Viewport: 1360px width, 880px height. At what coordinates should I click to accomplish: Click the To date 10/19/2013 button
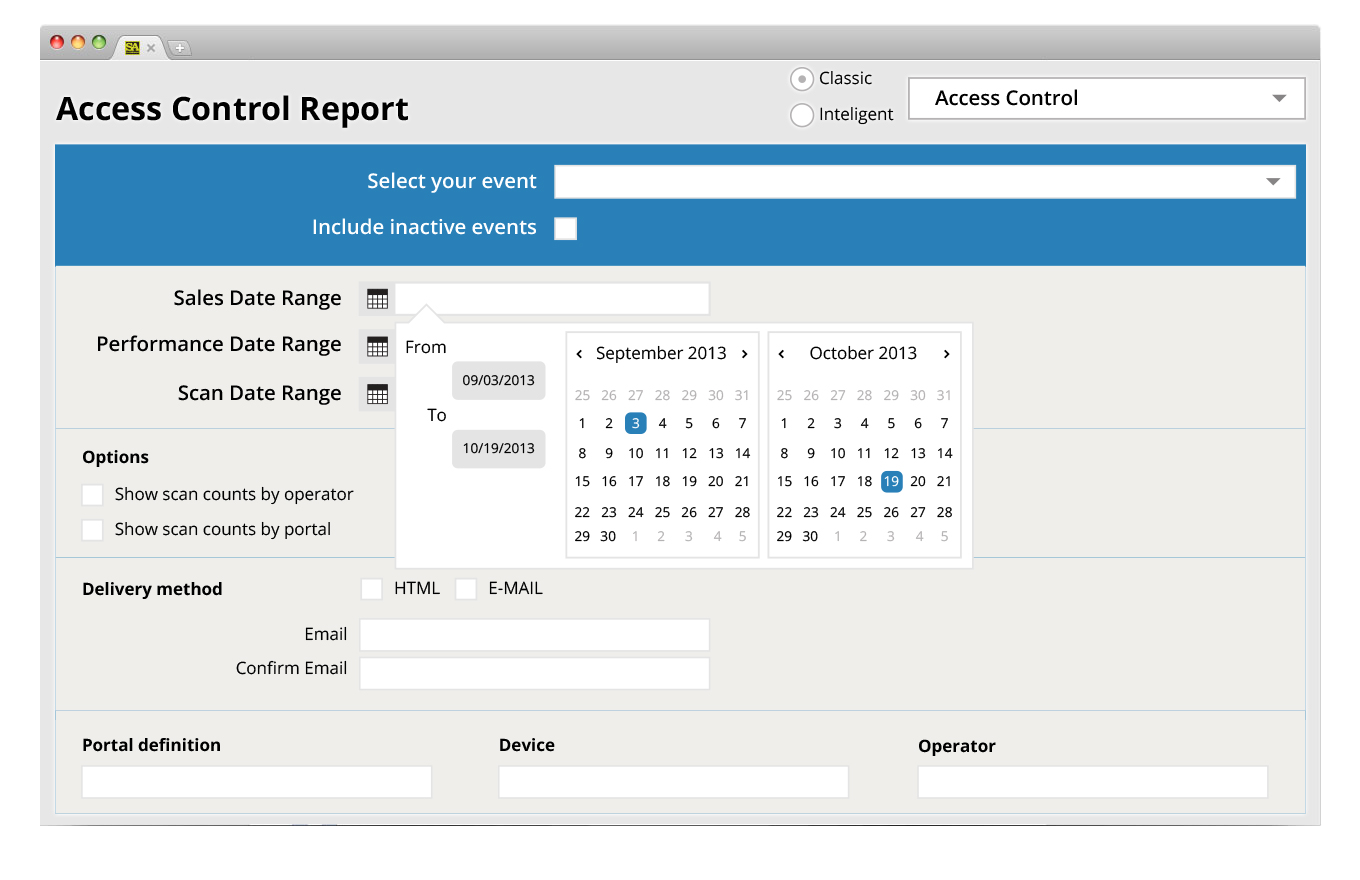(498, 448)
